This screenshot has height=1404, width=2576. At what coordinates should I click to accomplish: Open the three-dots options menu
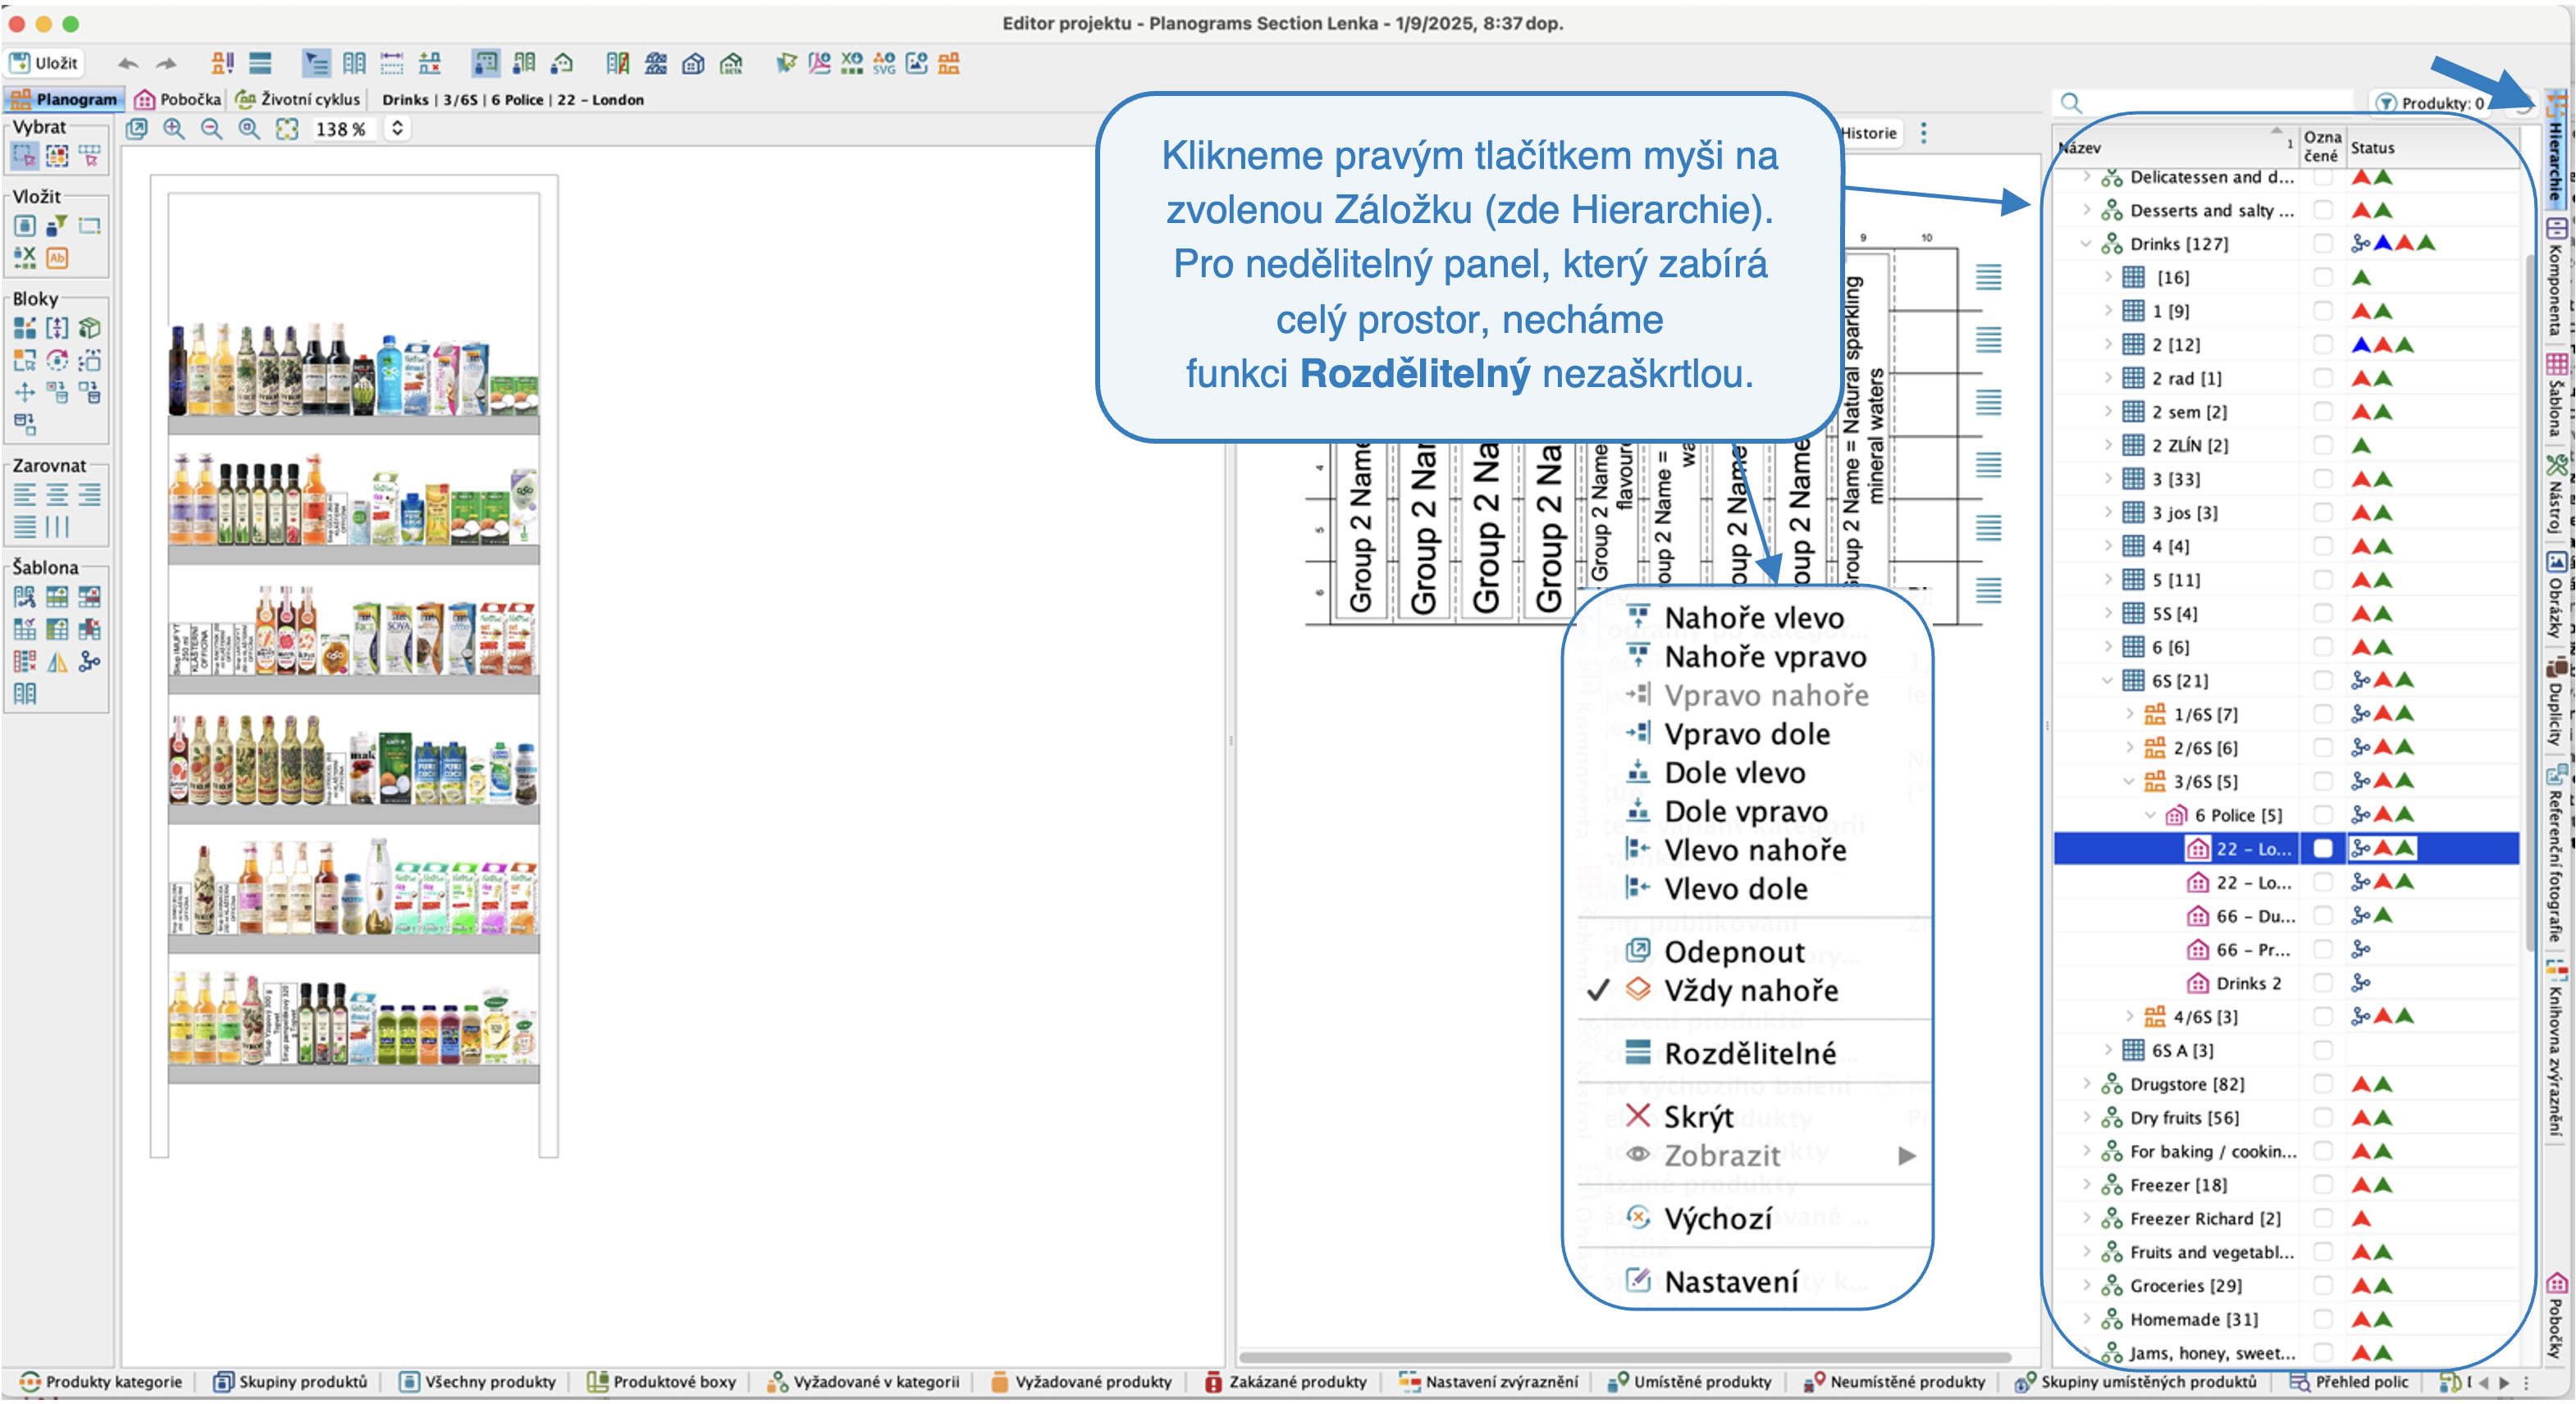pos(1923,133)
